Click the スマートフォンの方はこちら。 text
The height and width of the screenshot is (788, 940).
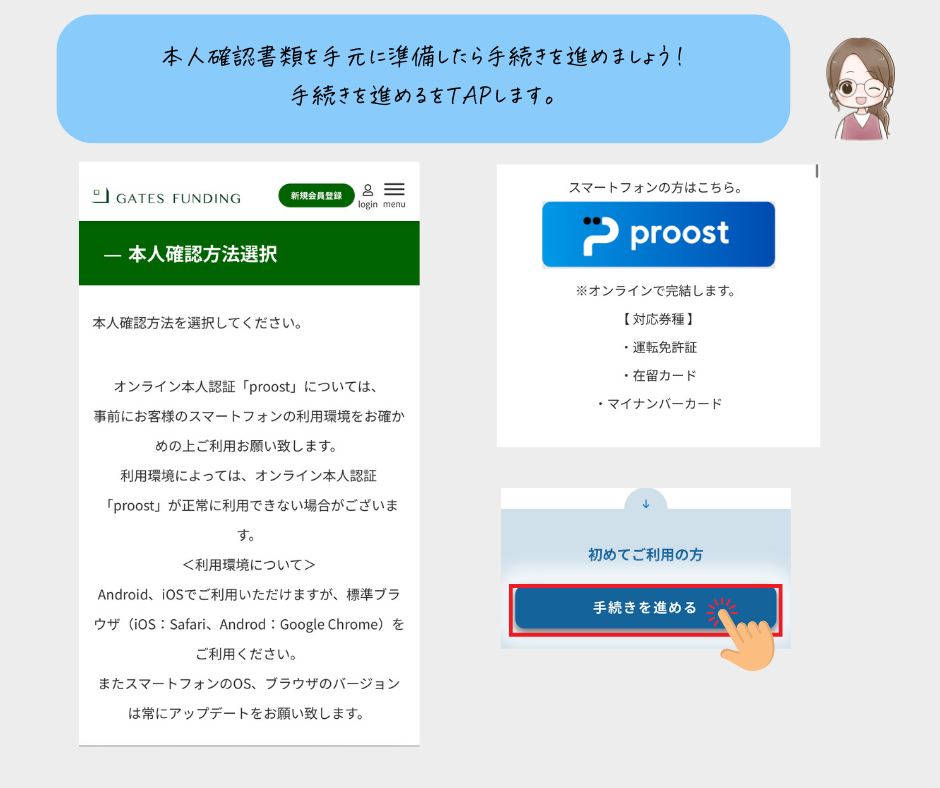click(656, 188)
